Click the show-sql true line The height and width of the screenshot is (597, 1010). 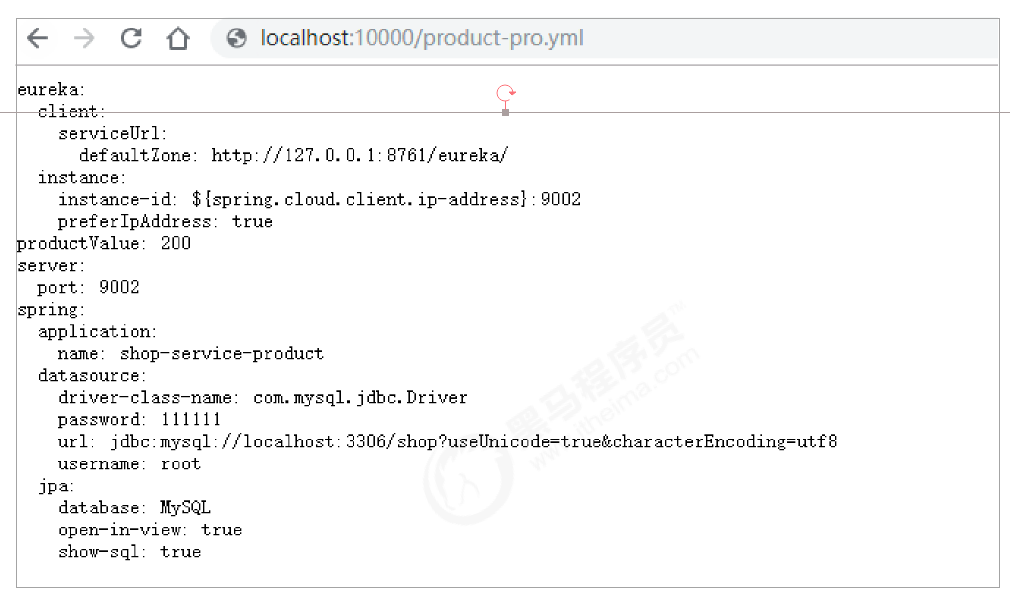point(129,551)
